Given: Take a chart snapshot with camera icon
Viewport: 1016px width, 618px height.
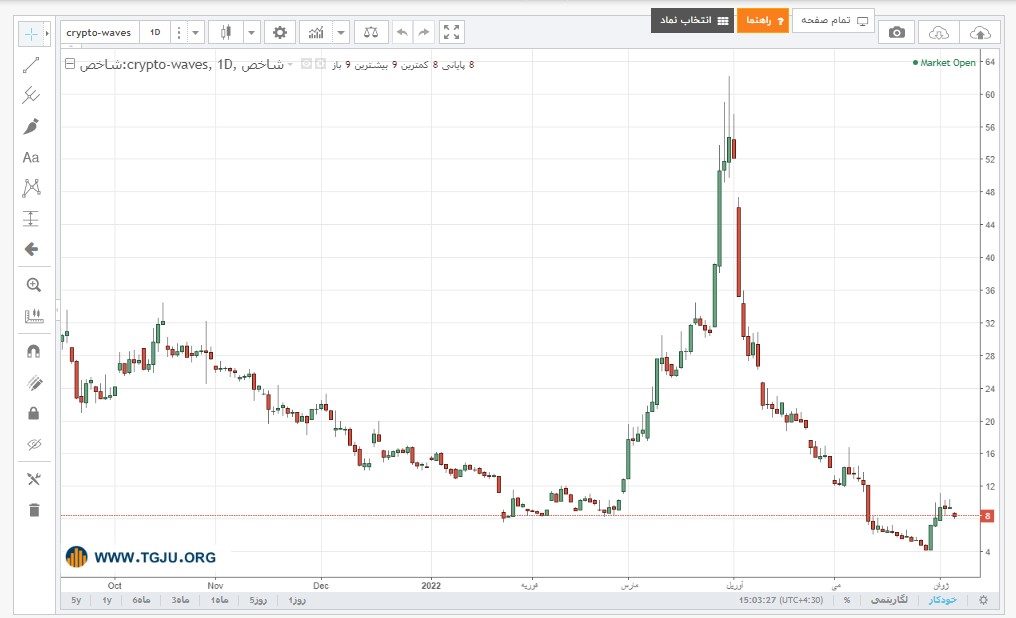Looking at the screenshot, I should coord(897,33).
